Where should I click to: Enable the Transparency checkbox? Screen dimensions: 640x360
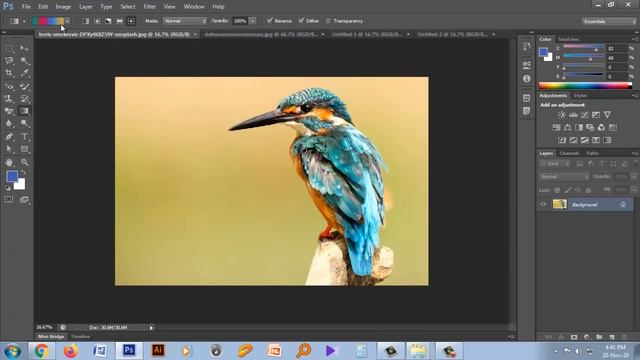pyautogui.click(x=328, y=21)
